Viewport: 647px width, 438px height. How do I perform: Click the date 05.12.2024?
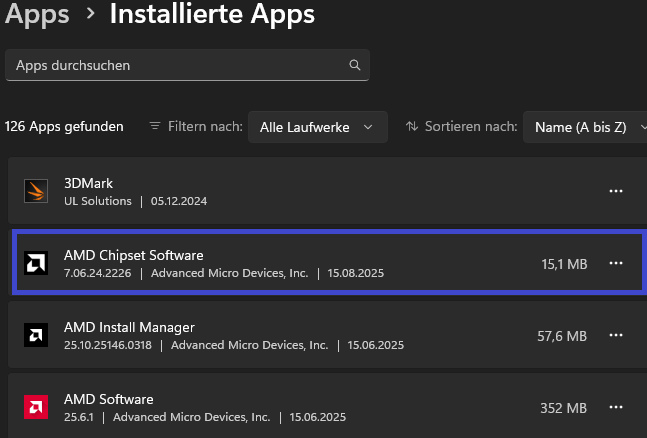pyautogui.click(x=179, y=201)
